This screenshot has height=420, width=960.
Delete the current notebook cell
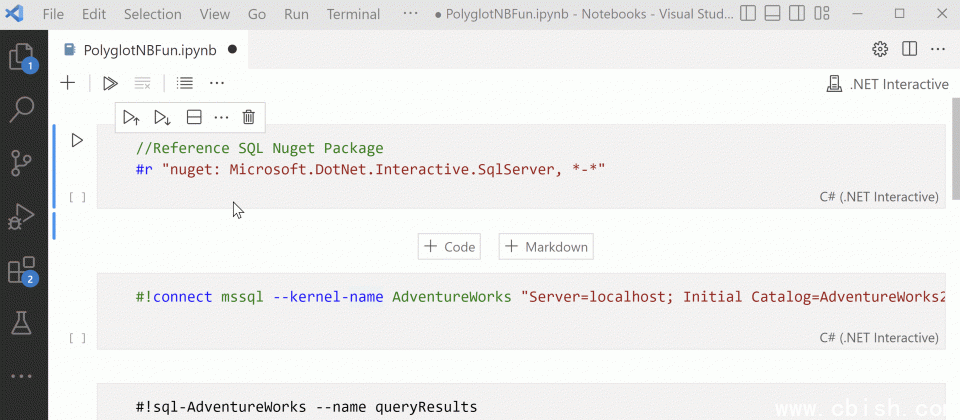[x=249, y=117]
